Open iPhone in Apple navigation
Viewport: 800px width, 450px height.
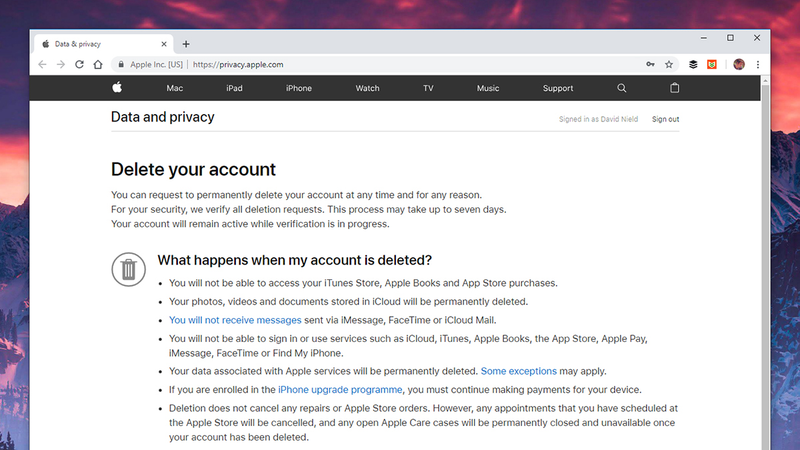click(x=298, y=88)
